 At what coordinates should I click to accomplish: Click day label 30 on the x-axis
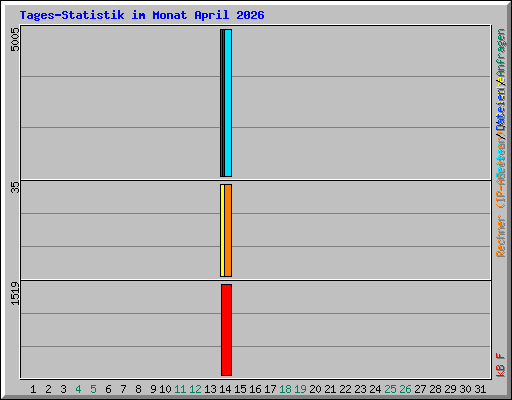pos(465,389)
